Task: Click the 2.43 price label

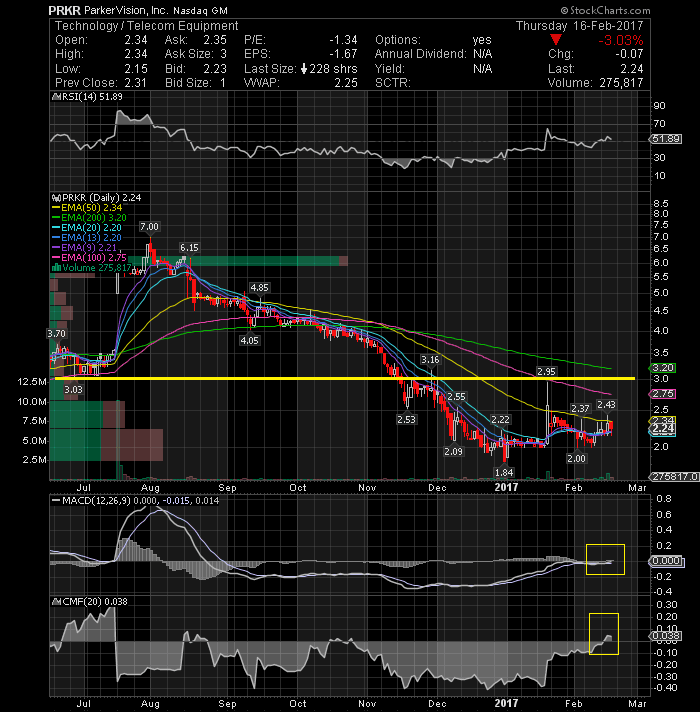Action: coord(606,405)
